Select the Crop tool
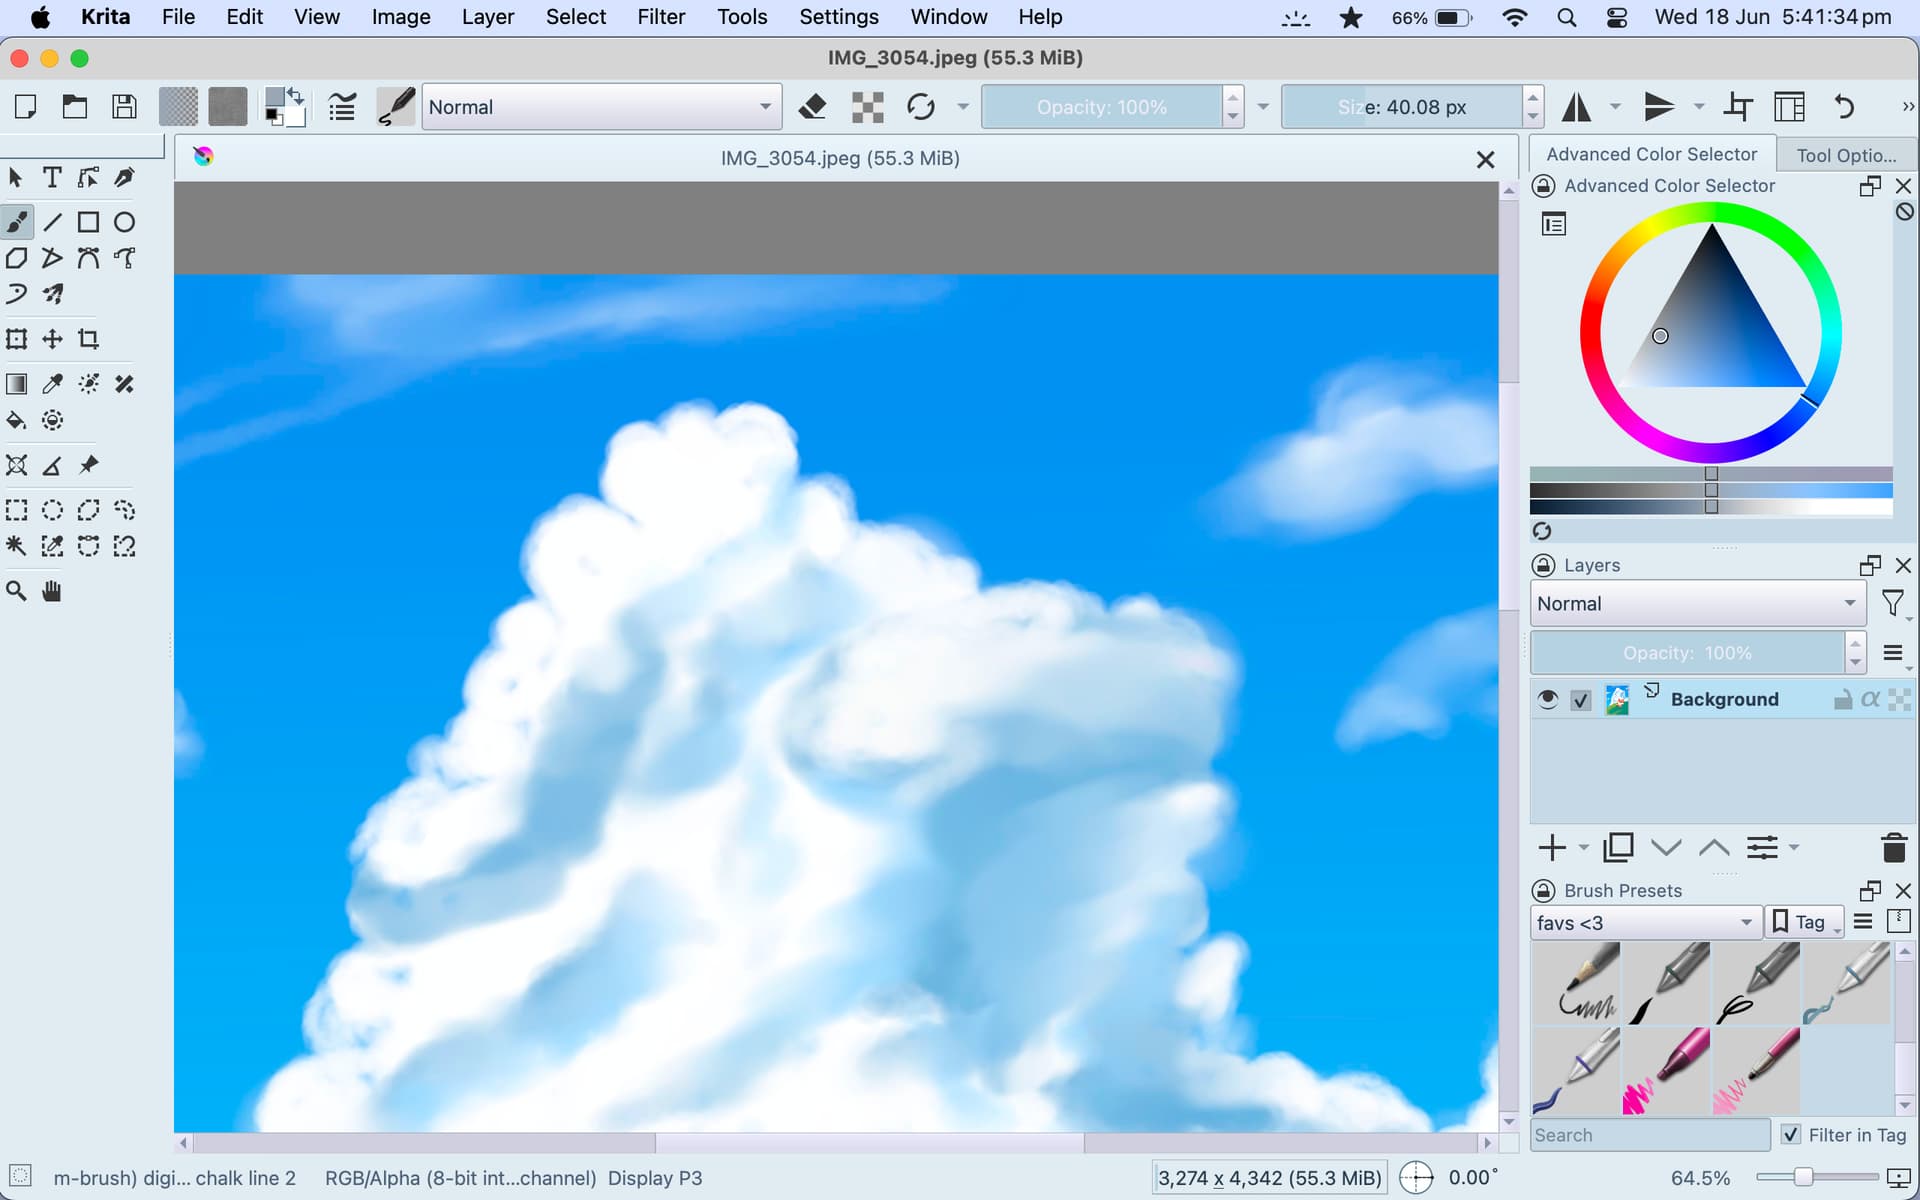 click(x=89, y=339)
